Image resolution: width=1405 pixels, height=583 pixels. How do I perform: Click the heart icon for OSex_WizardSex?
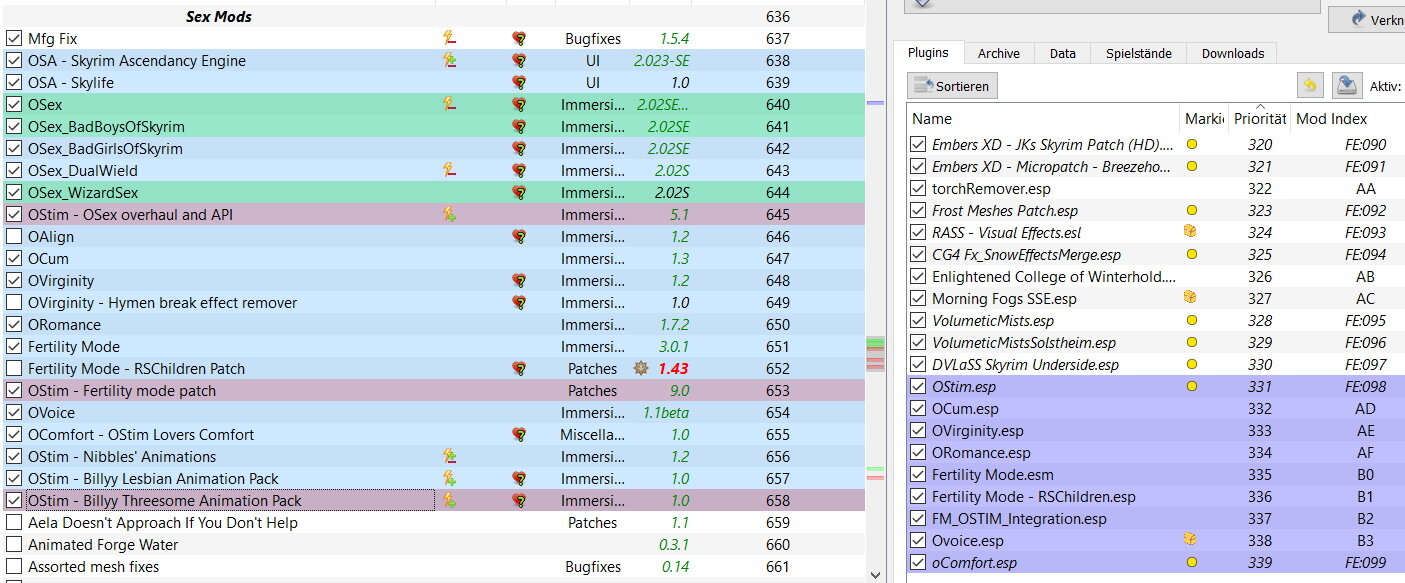click(519, 193)
